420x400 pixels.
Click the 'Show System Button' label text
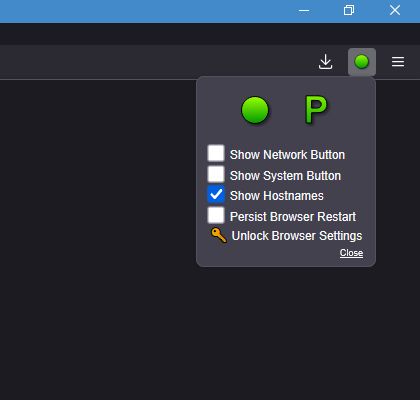coord(285,176)
